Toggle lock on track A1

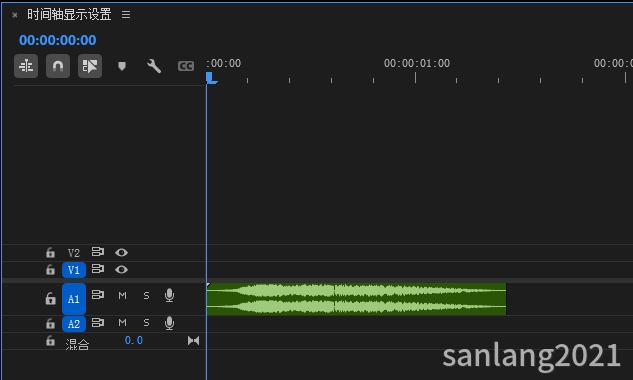50,298
